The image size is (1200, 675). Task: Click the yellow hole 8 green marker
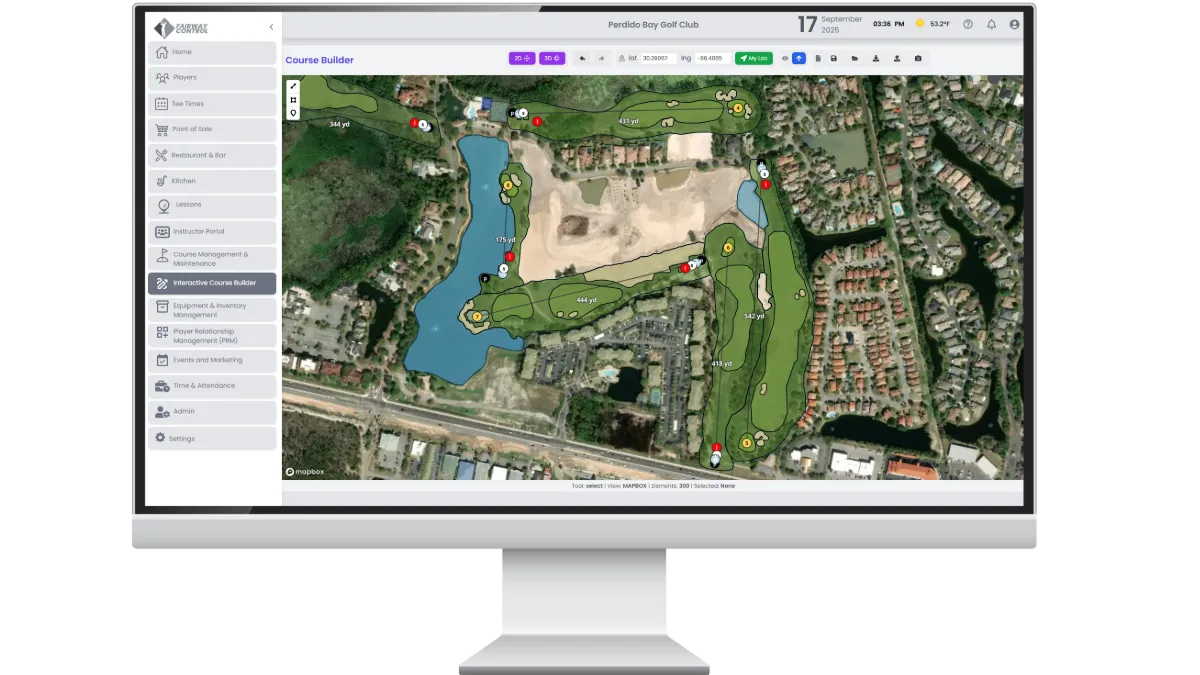point(508,185)
